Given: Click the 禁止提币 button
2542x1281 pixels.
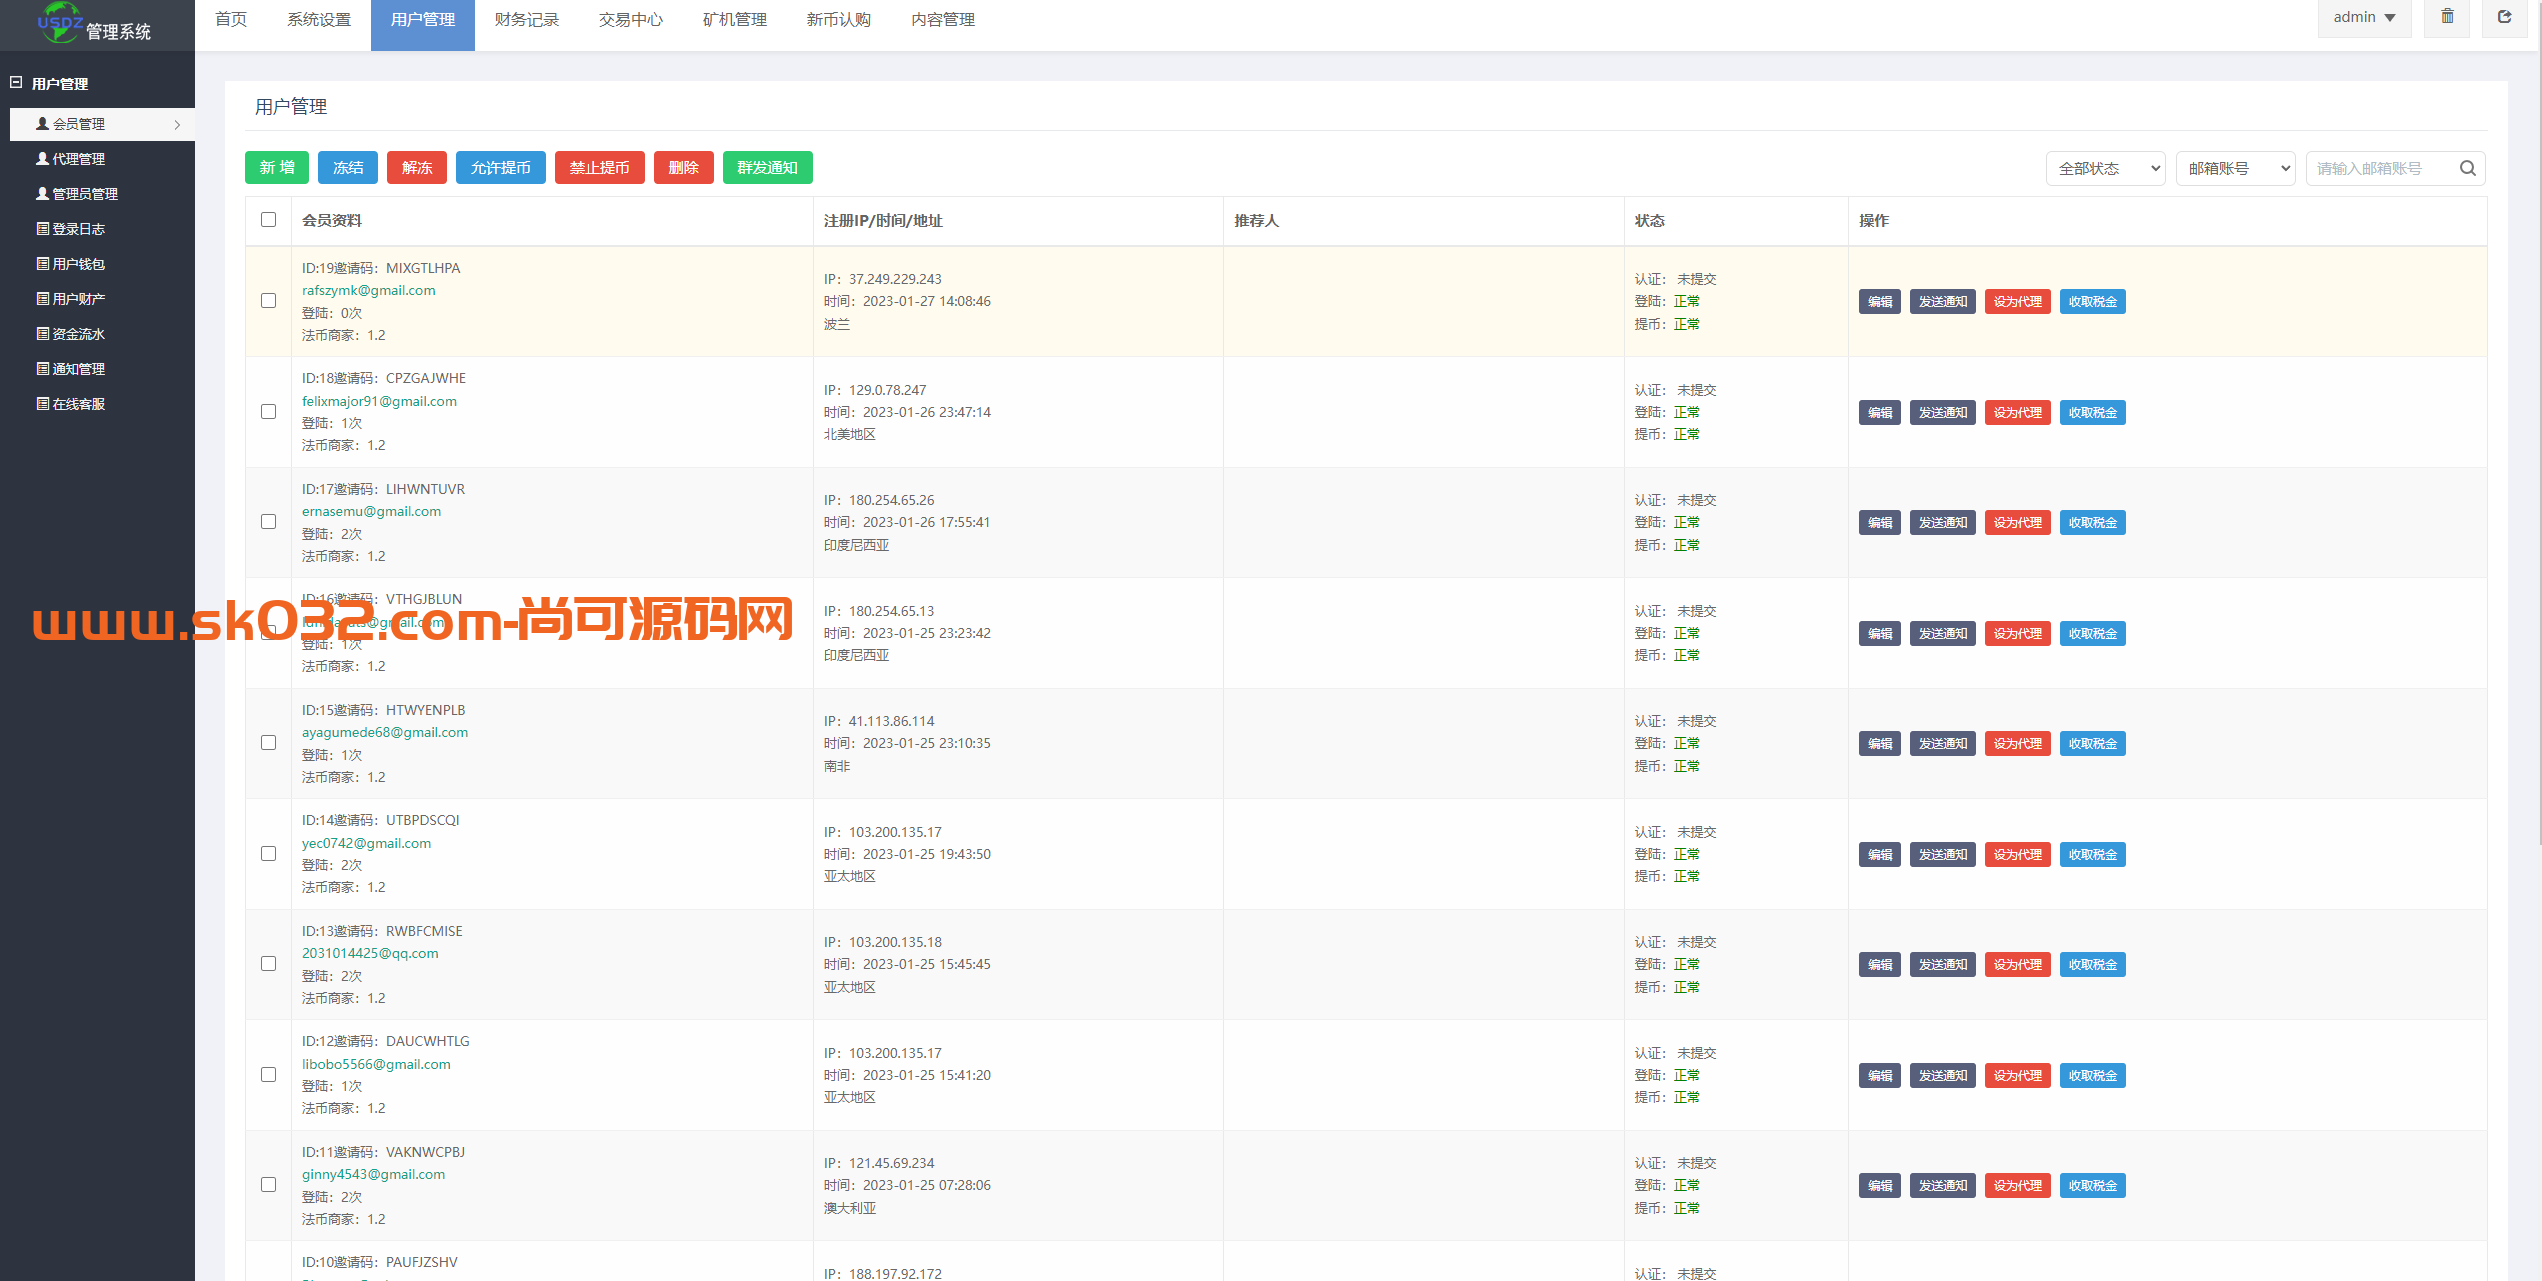Looking at the screenshot, I should click(600, 168).
